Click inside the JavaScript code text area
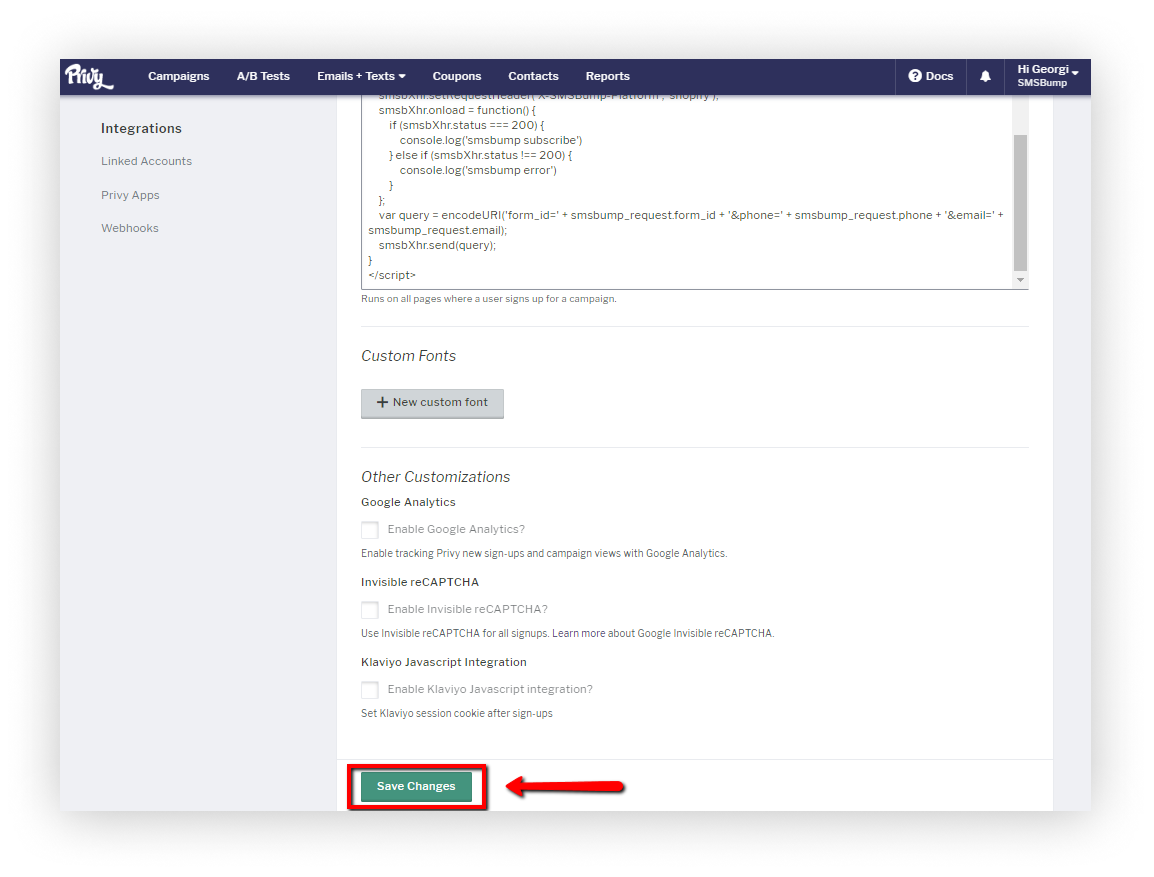Viewport: 1154px width, 877px height. 687,192
